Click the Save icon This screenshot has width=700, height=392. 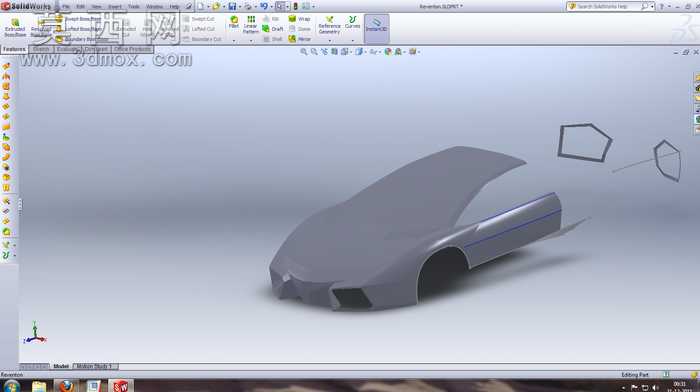coord(232,6)
